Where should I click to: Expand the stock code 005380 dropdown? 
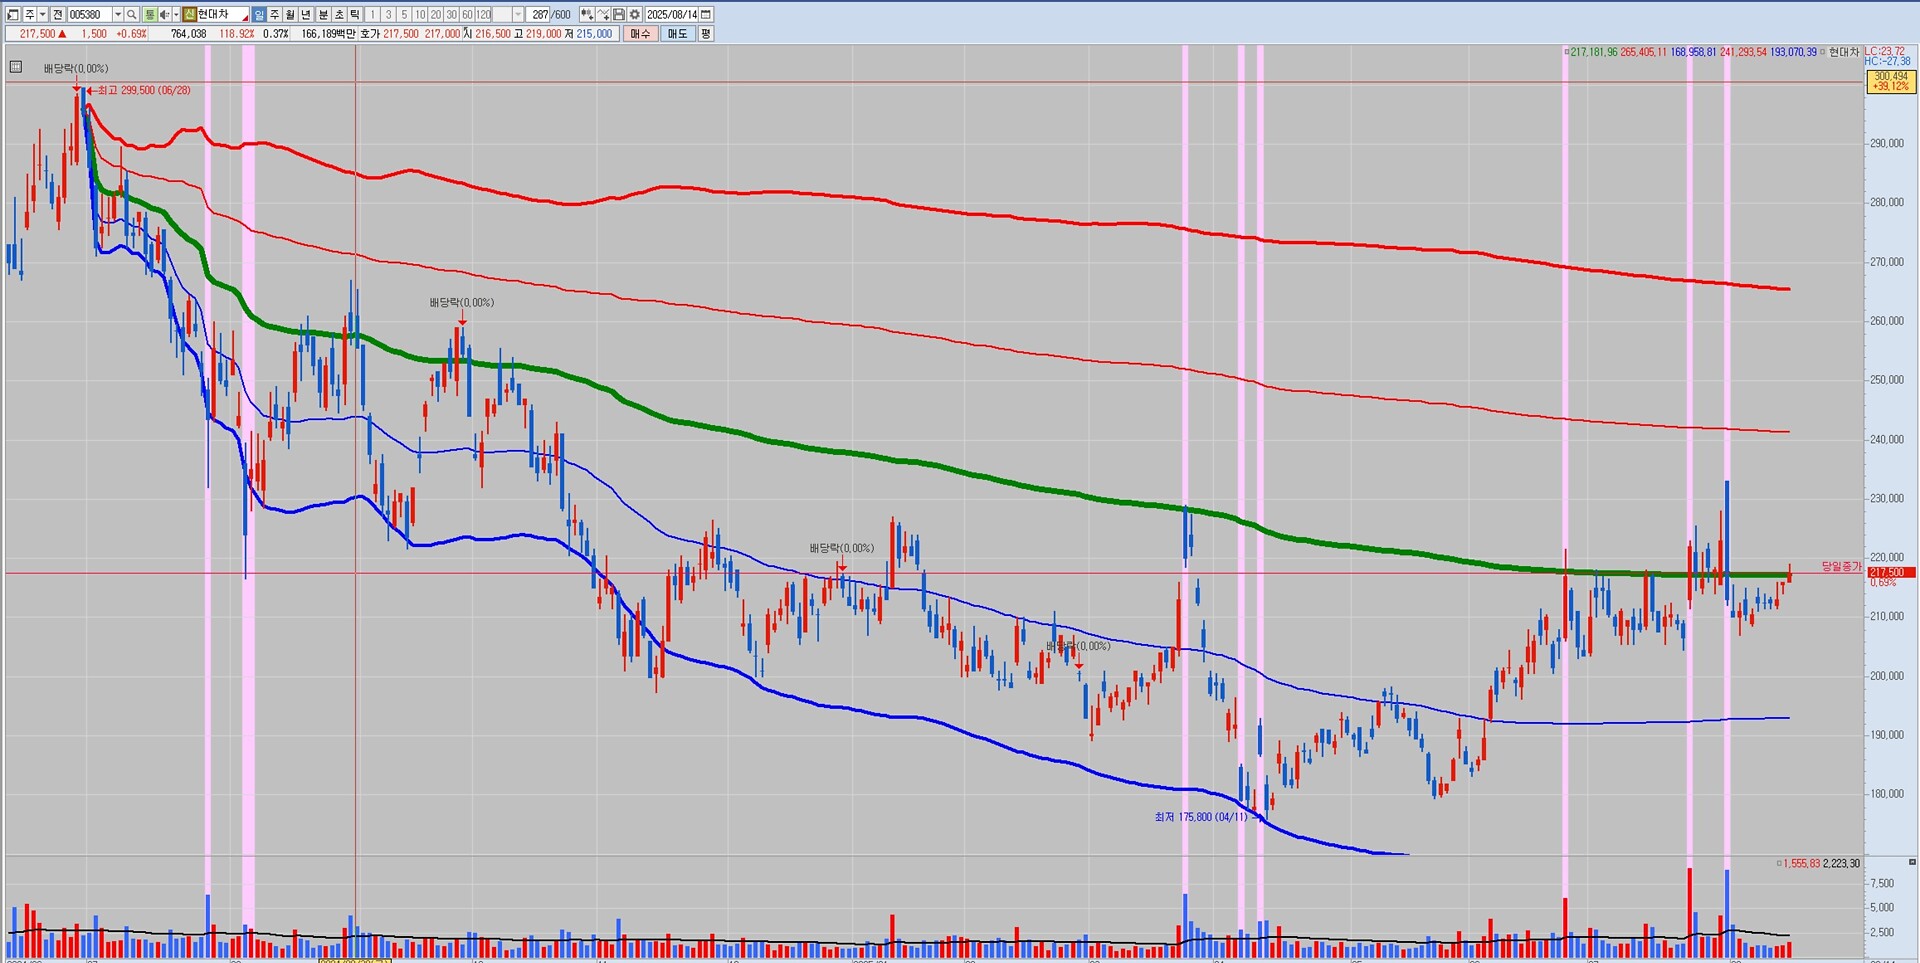pyautogui.click(x=117, y=15)
